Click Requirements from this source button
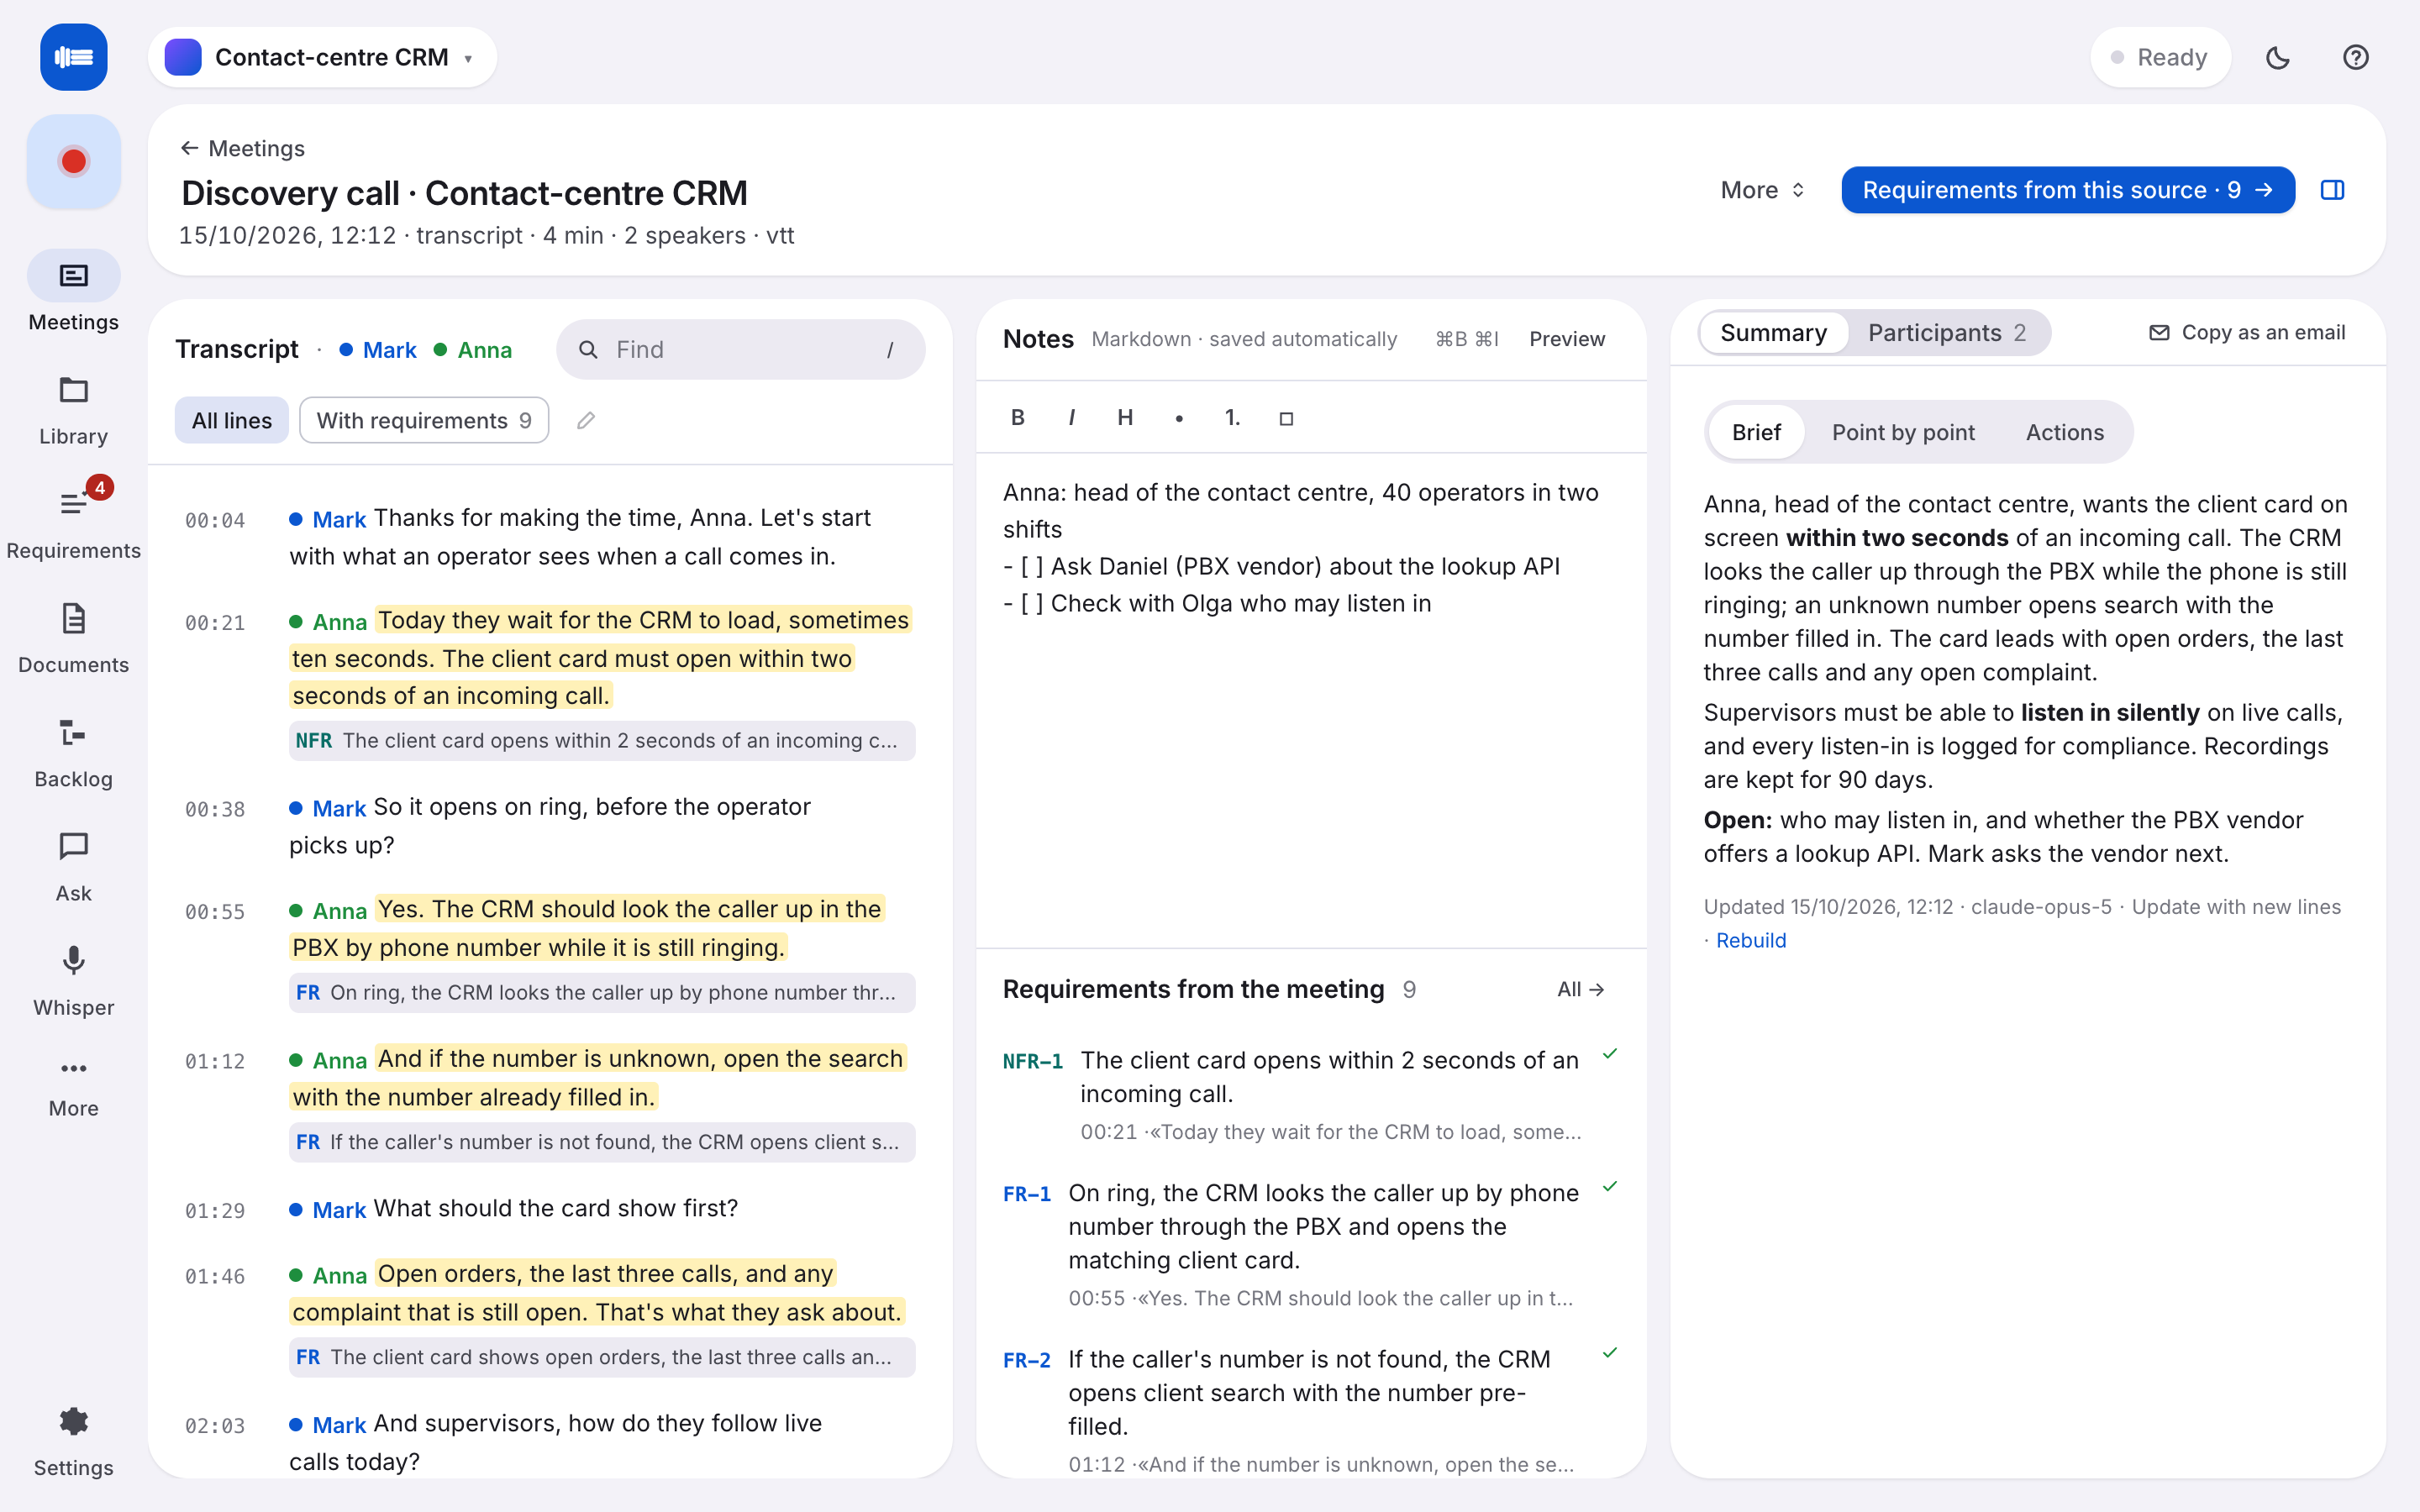This screenshot has width=2420, height=1512. (2067, 190)
